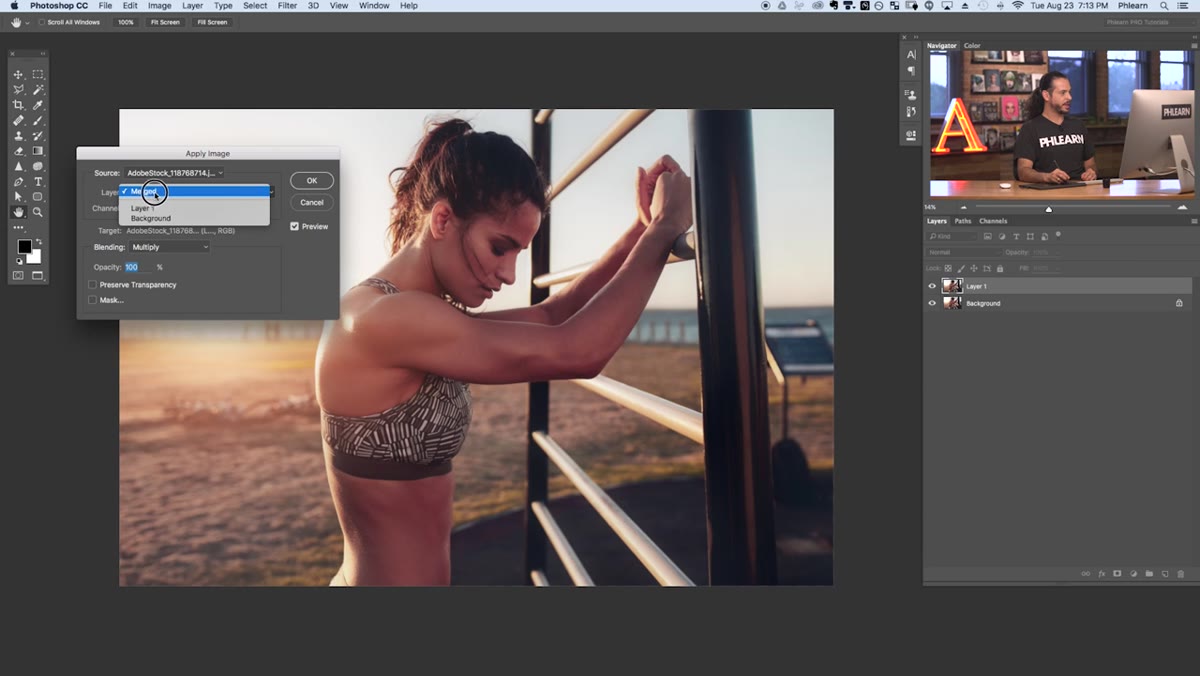Select the Eraser tool

pos(18,151)
